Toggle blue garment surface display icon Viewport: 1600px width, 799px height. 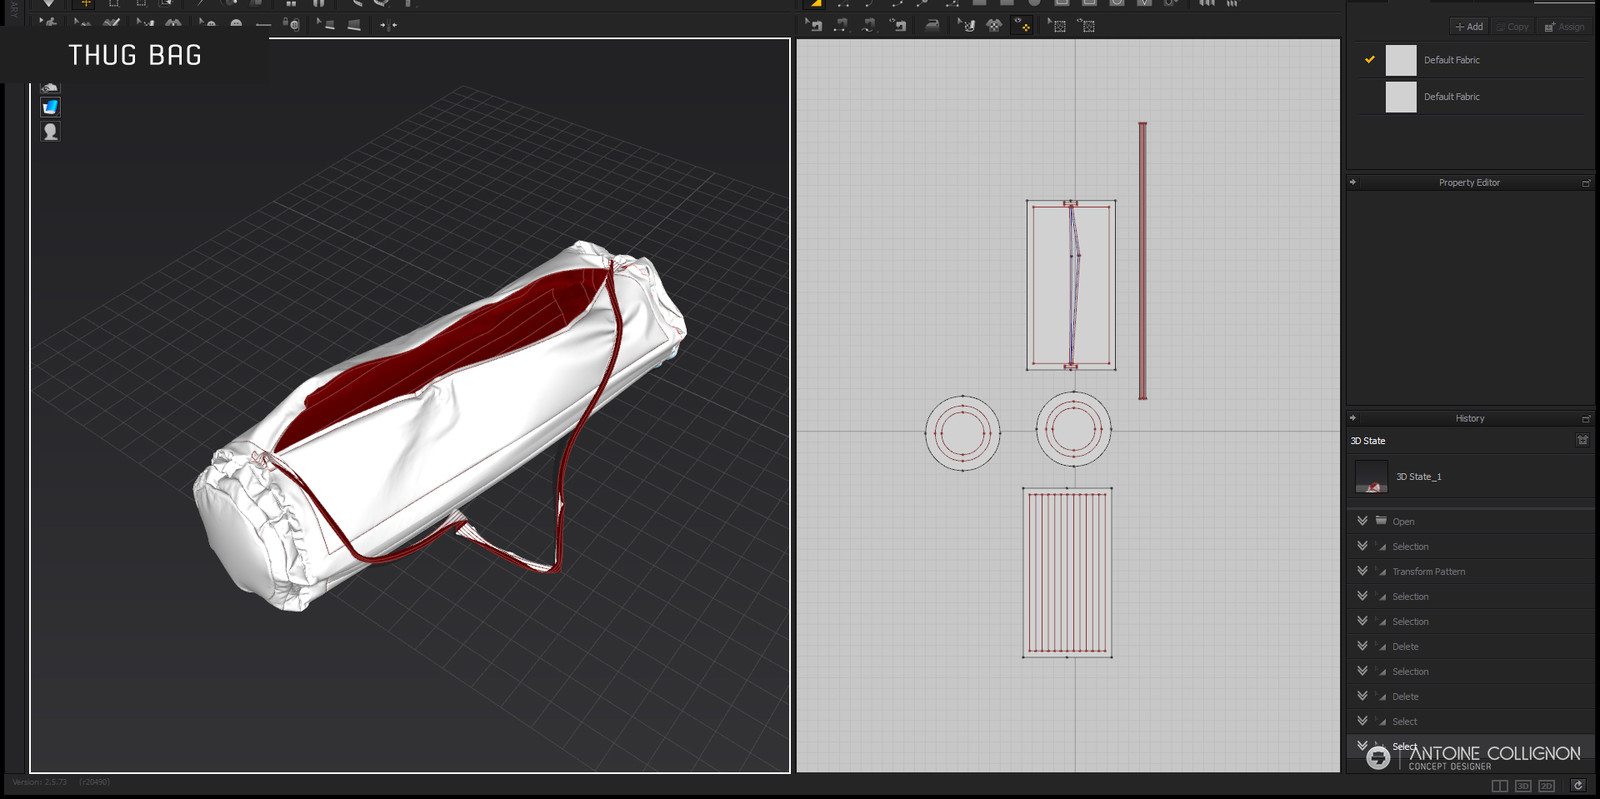50,107
